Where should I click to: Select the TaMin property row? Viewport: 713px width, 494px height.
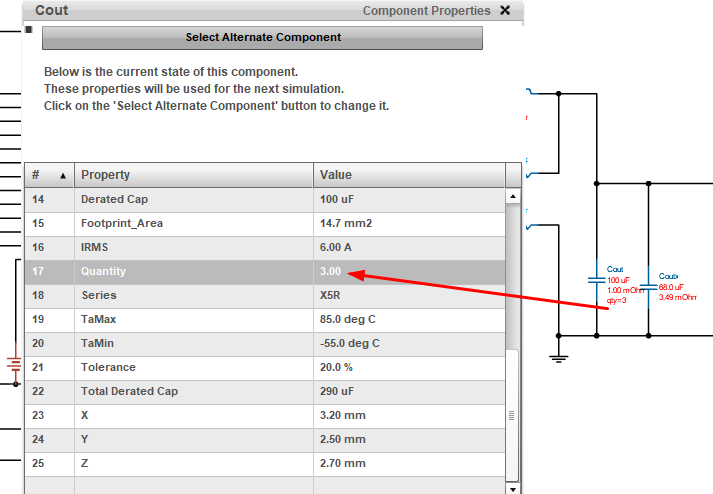click(265, 343)
